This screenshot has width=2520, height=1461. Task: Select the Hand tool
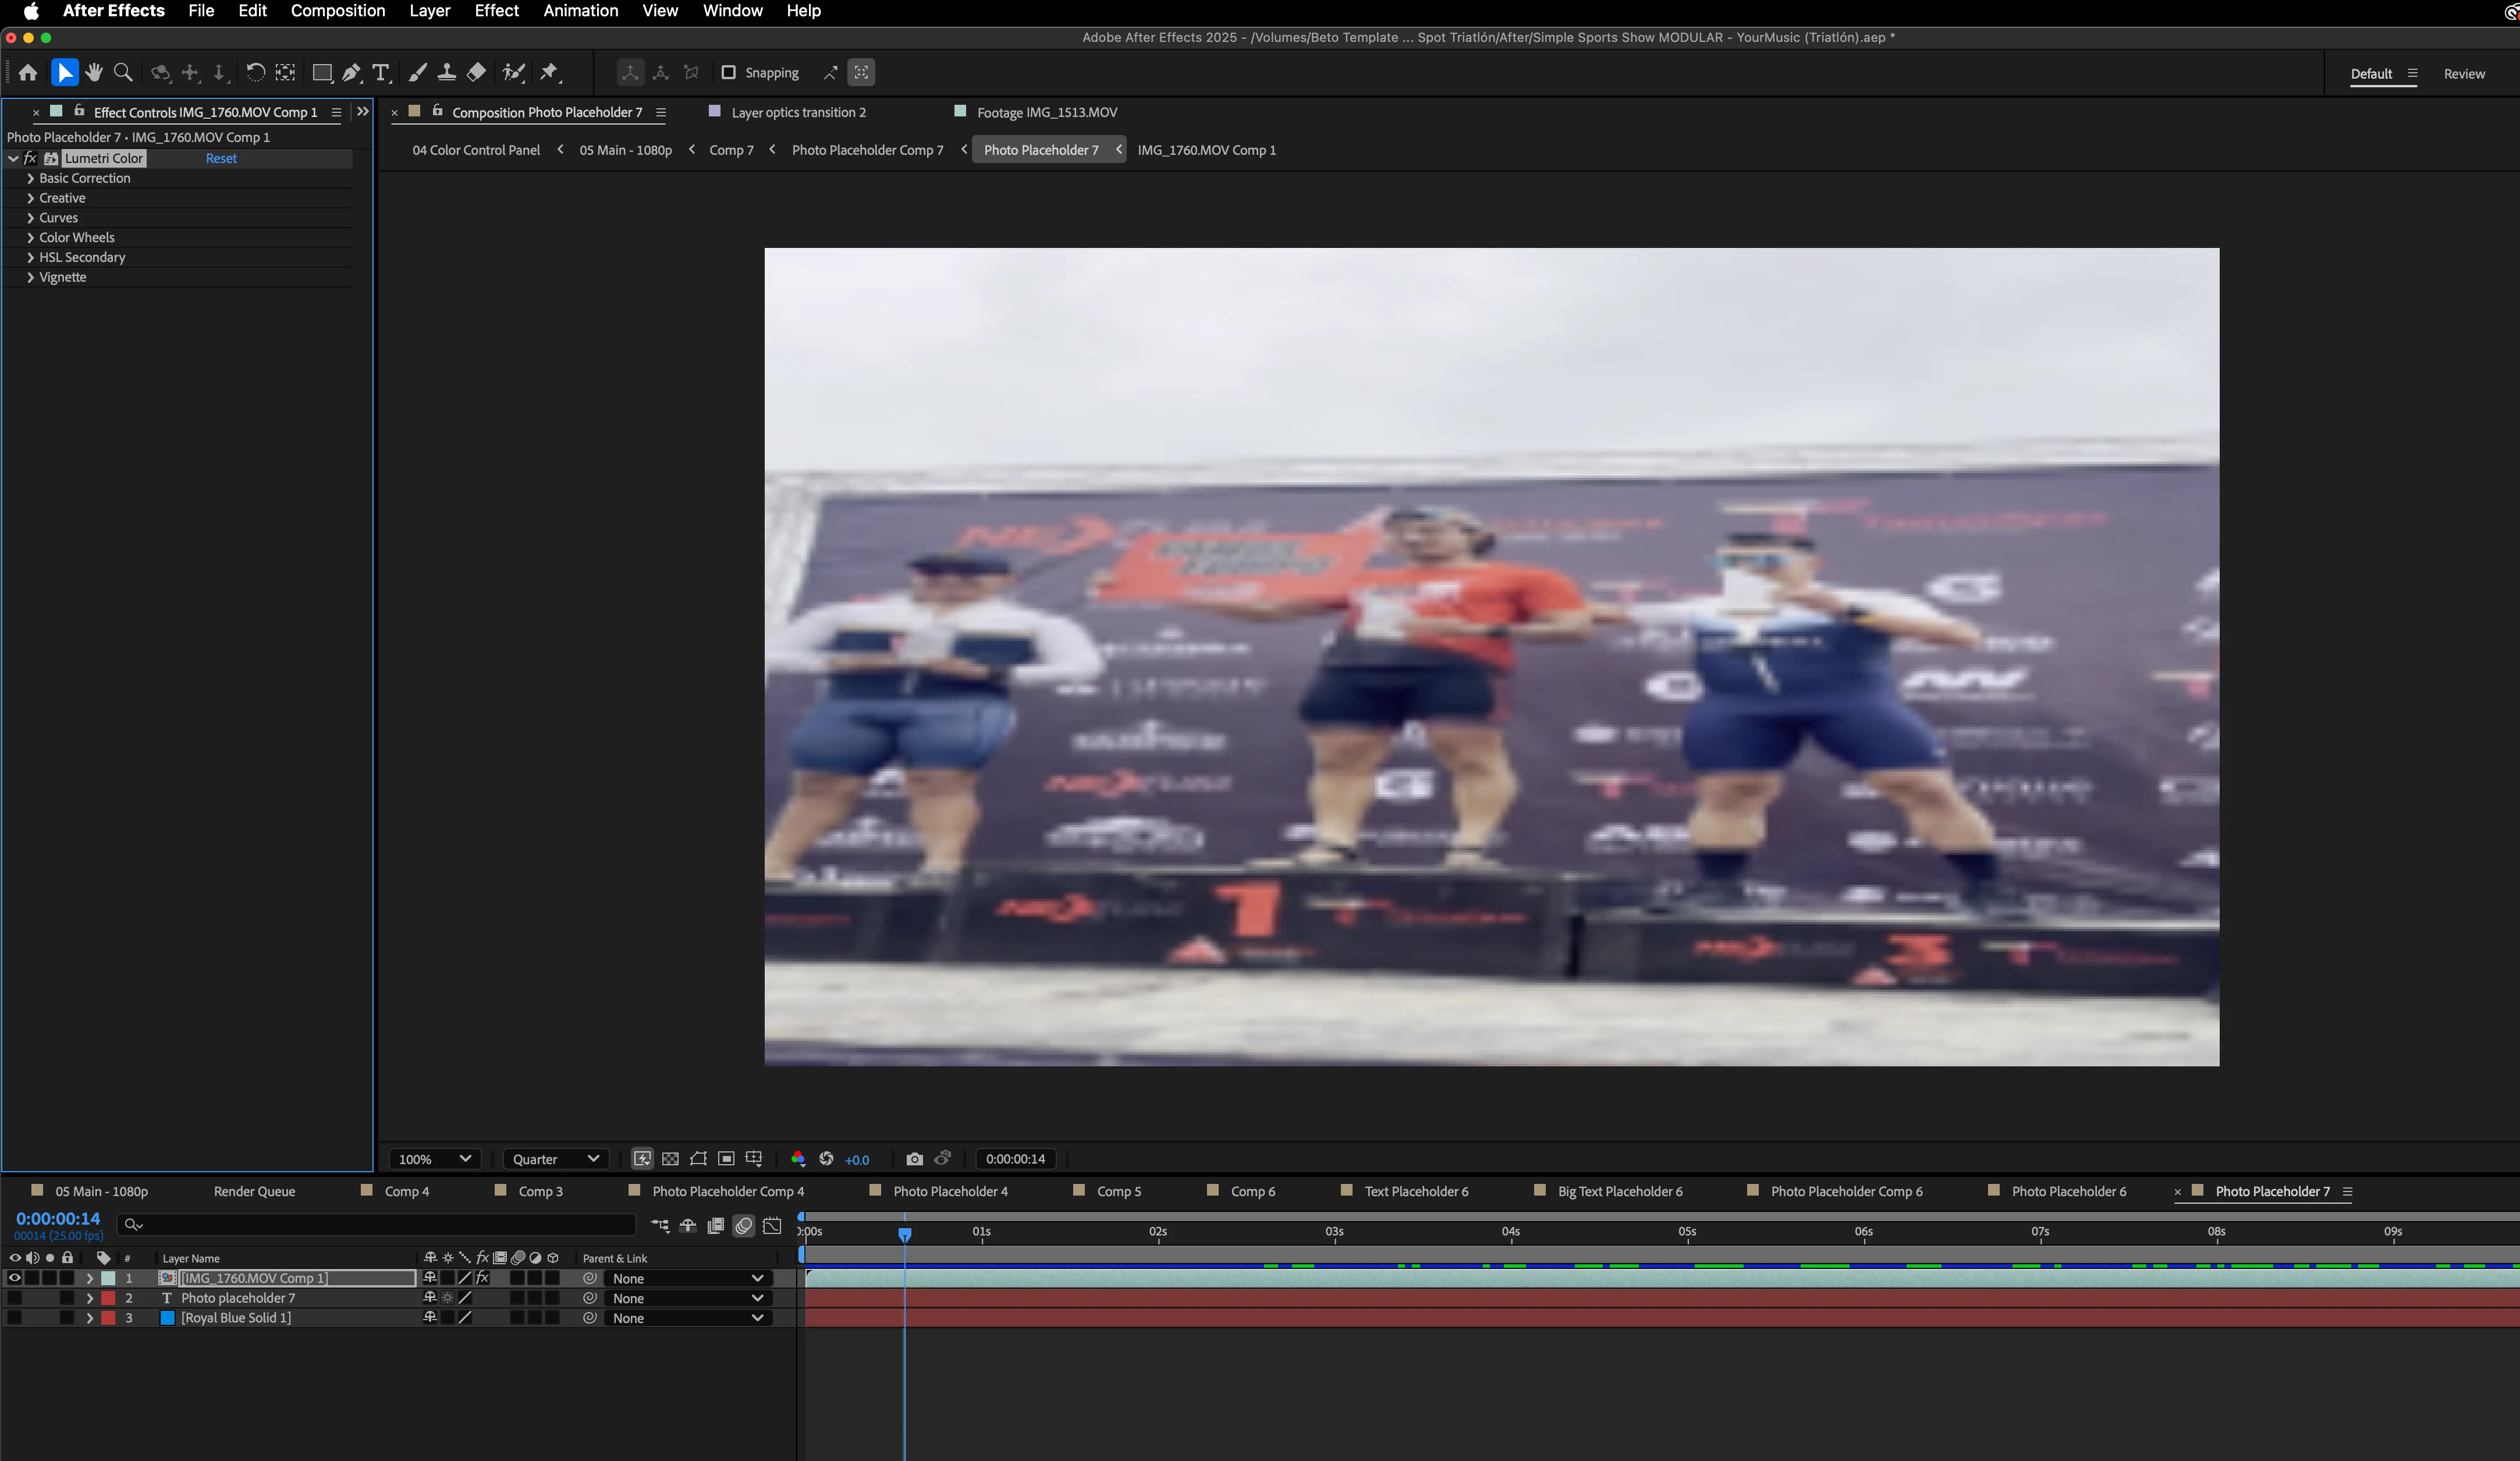[94, 72]
